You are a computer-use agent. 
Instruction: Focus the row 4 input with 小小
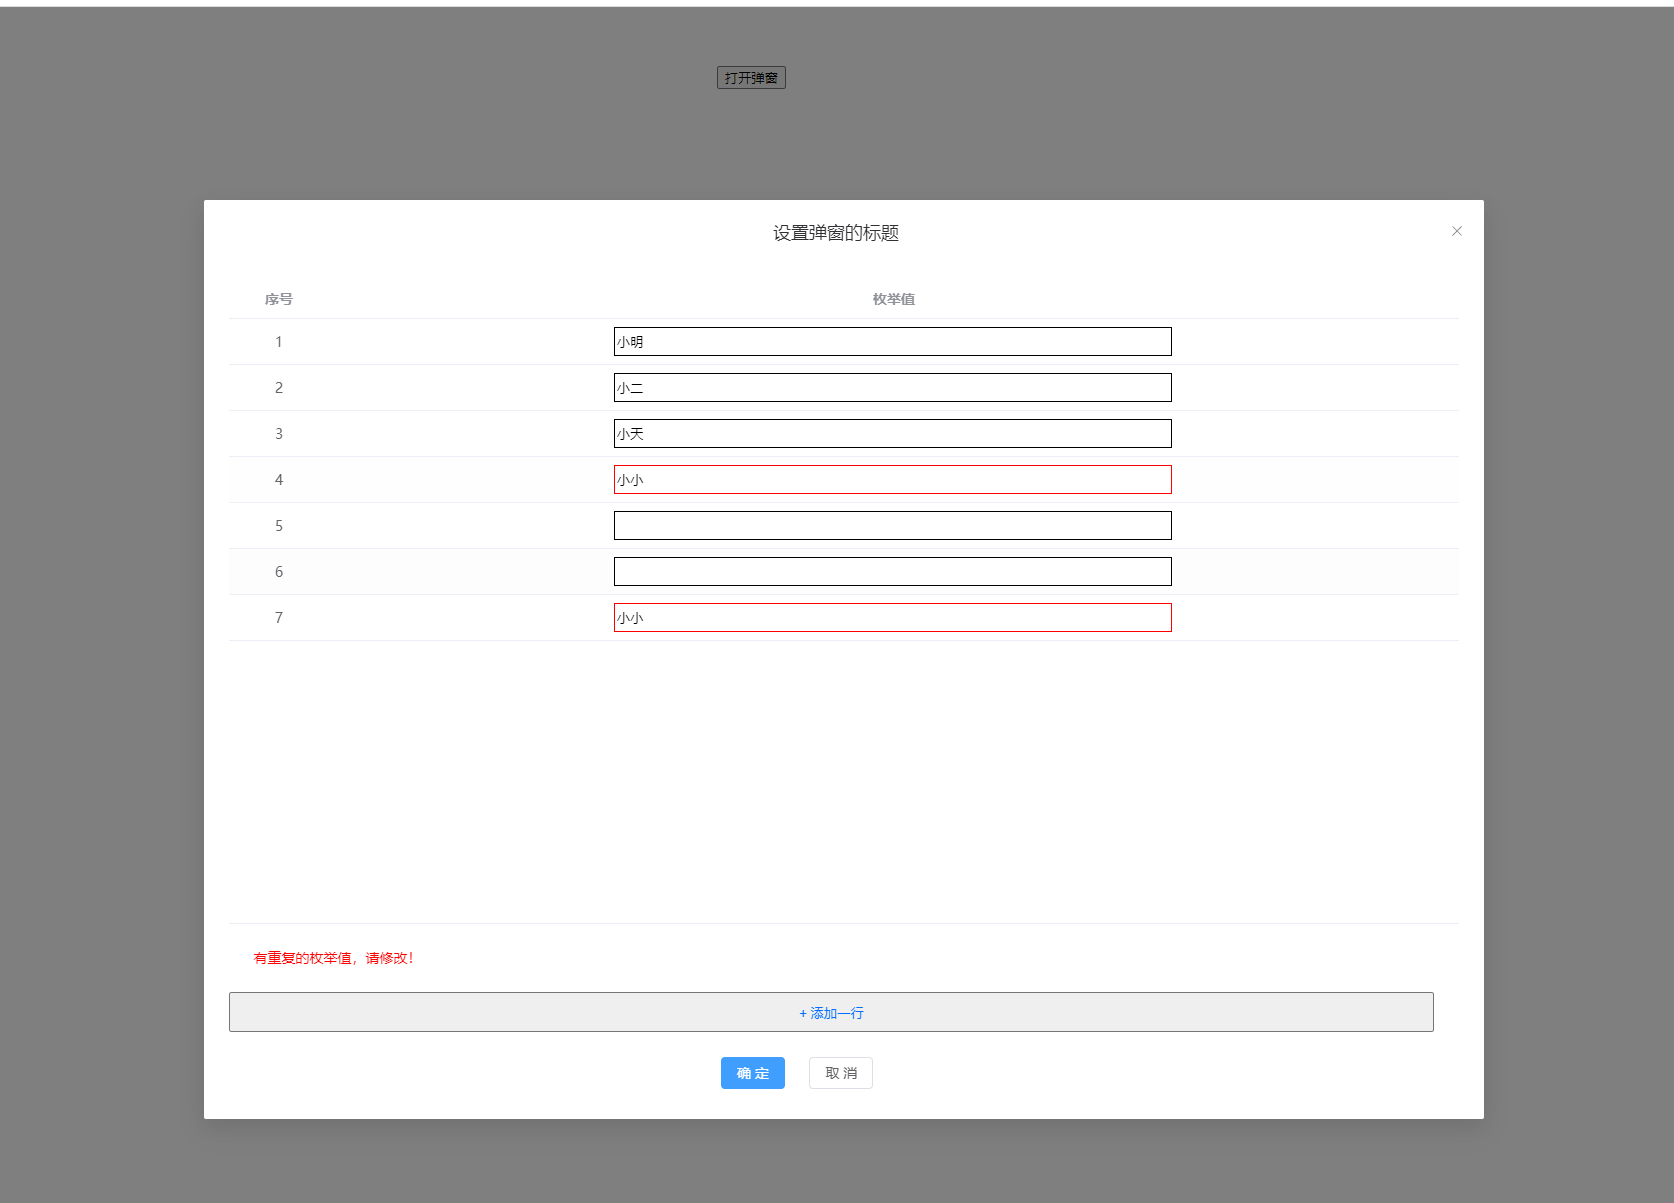coord(893,480)
